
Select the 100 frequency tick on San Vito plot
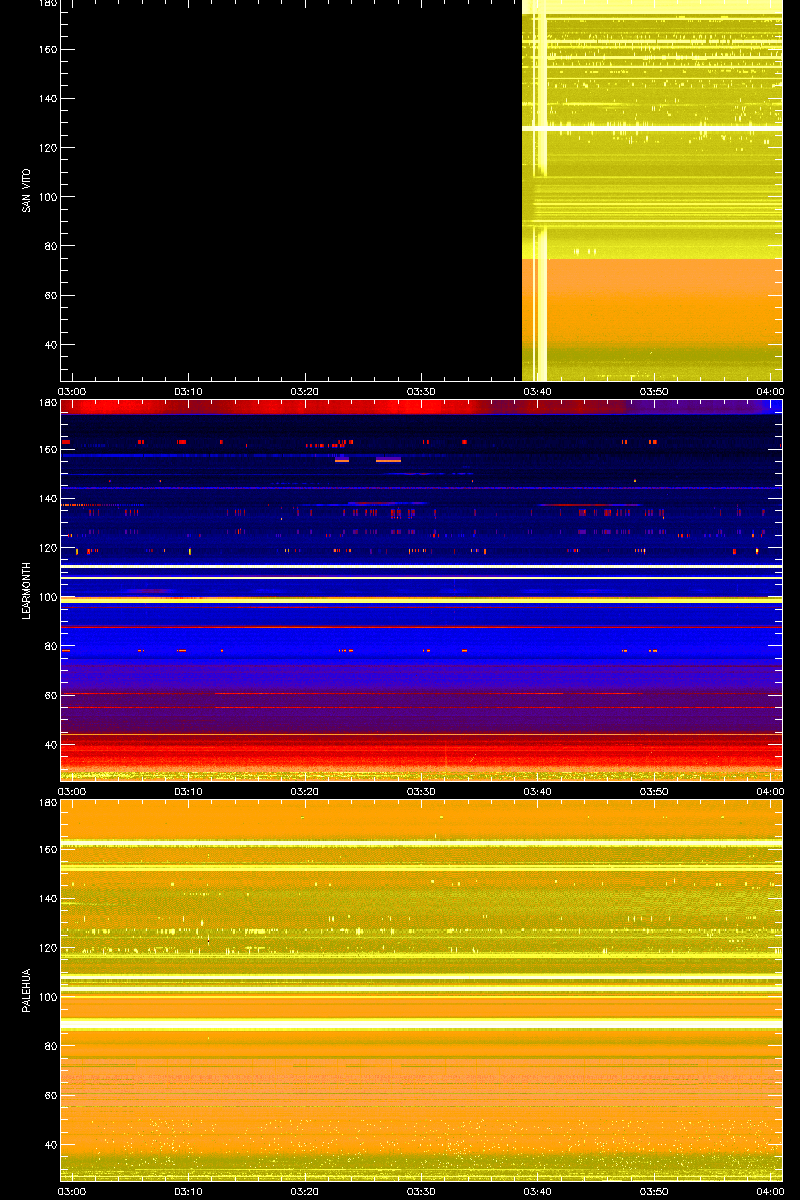pyautogui.click(x=48, y=197)
